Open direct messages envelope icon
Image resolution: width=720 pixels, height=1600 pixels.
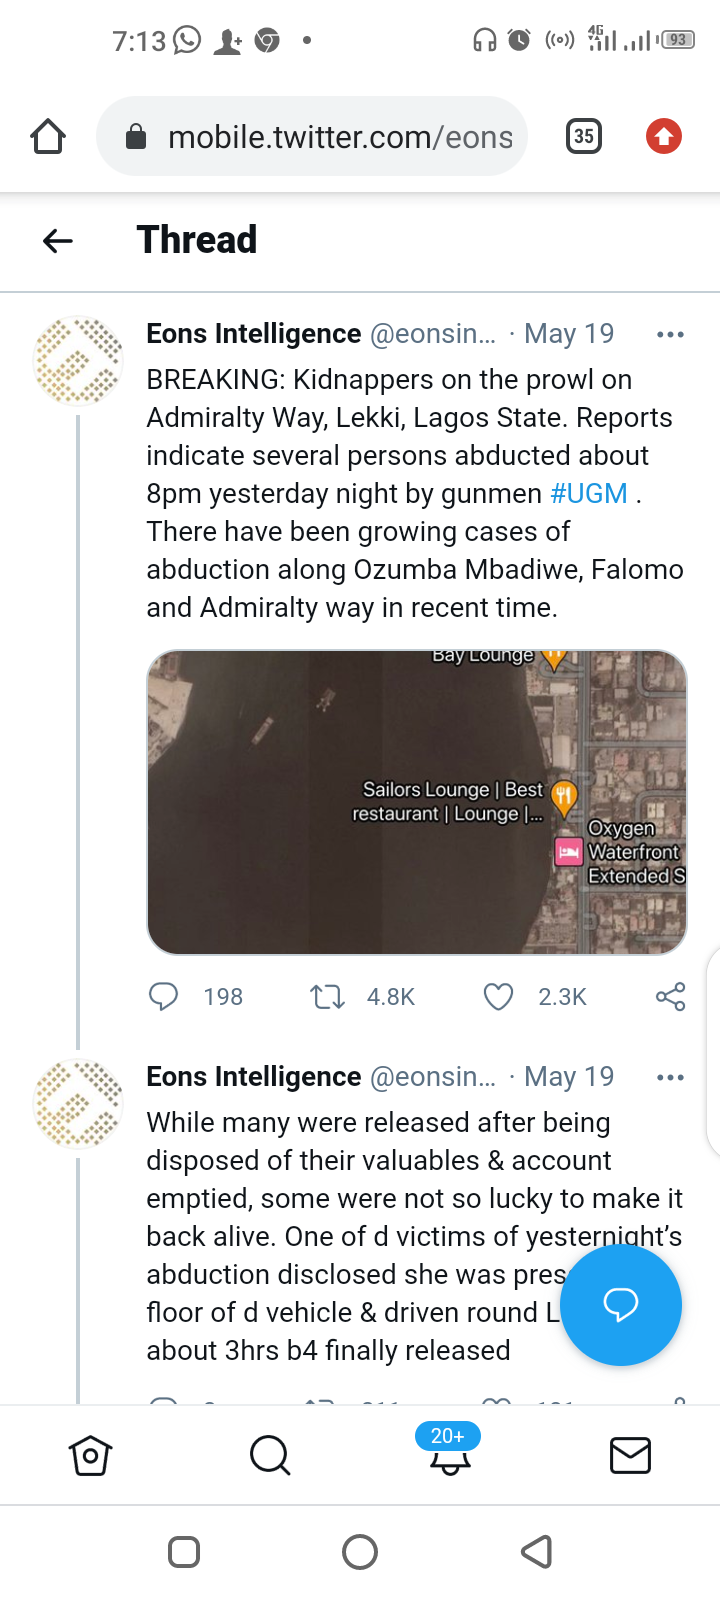[630, 1456]
